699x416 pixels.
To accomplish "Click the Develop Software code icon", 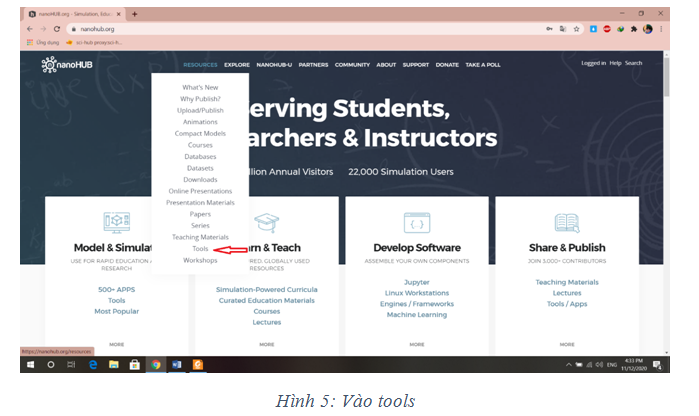I will tap(416, 222).
